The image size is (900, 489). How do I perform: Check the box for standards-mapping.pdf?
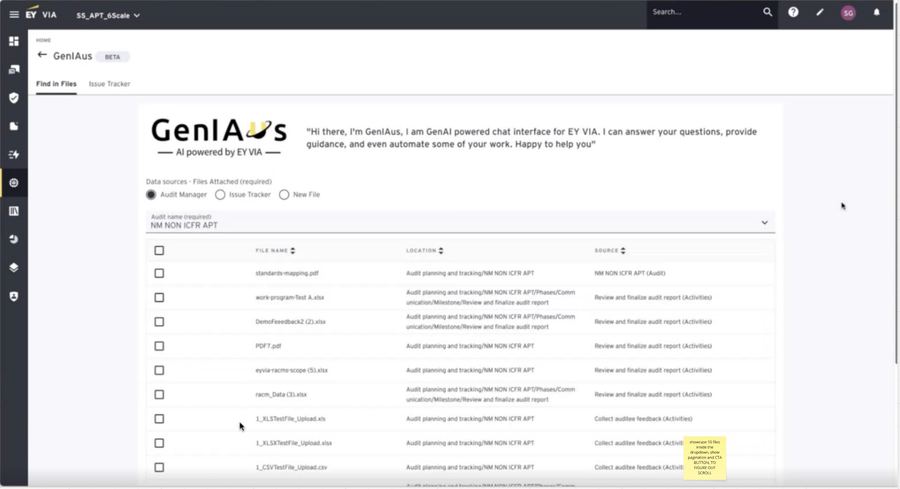[159, 273]
